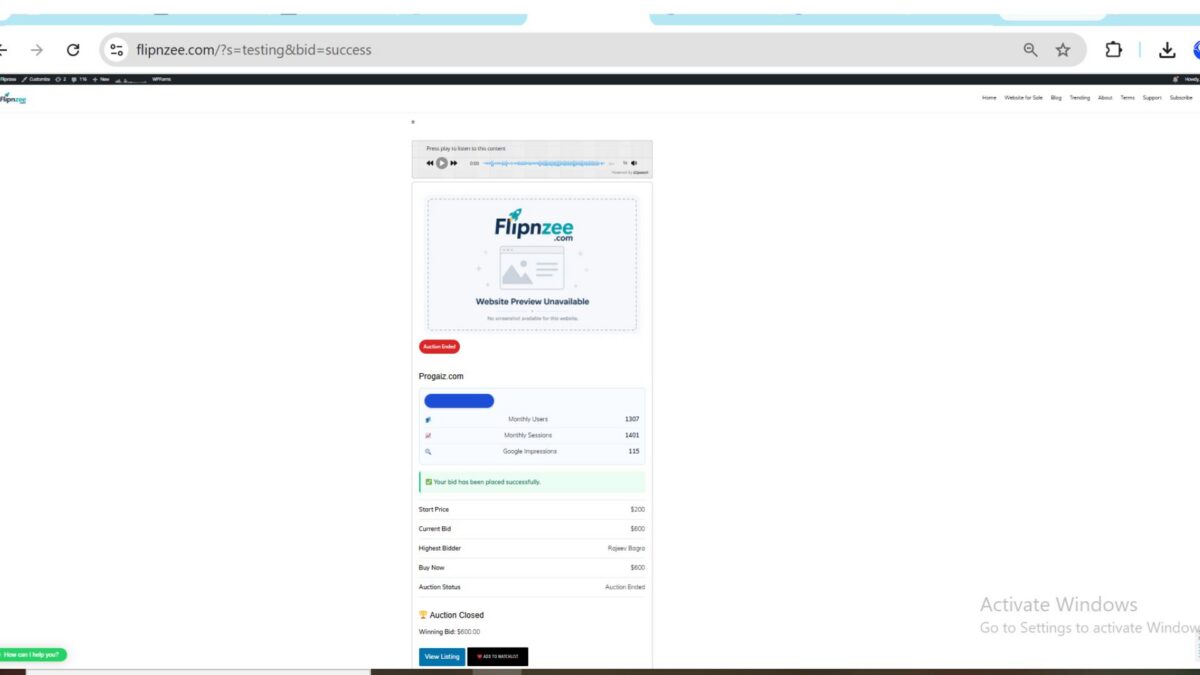Image resolution: width=1200 pixels, height=675 pixels.
Task: Go to the Trending page
Action: 1080,98
